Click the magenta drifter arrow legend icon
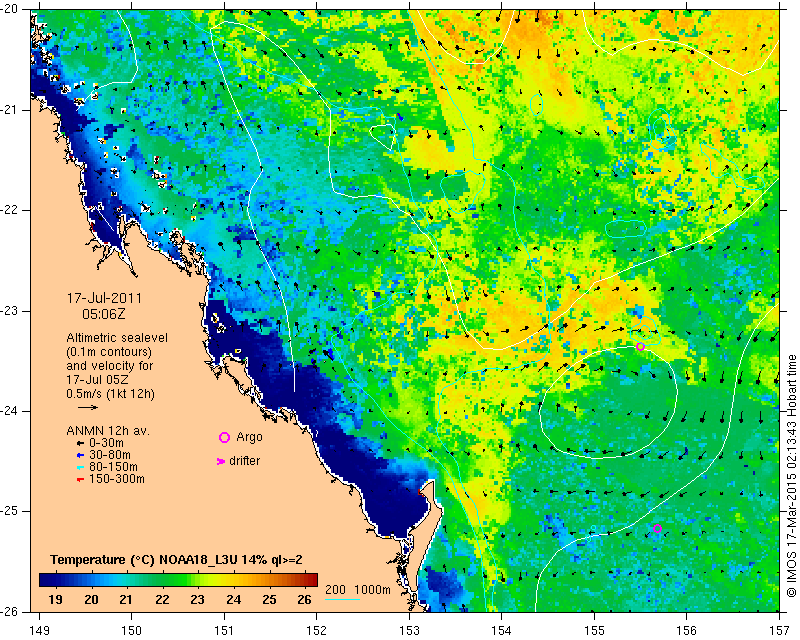The image size is (800, 640). point(221,461)
